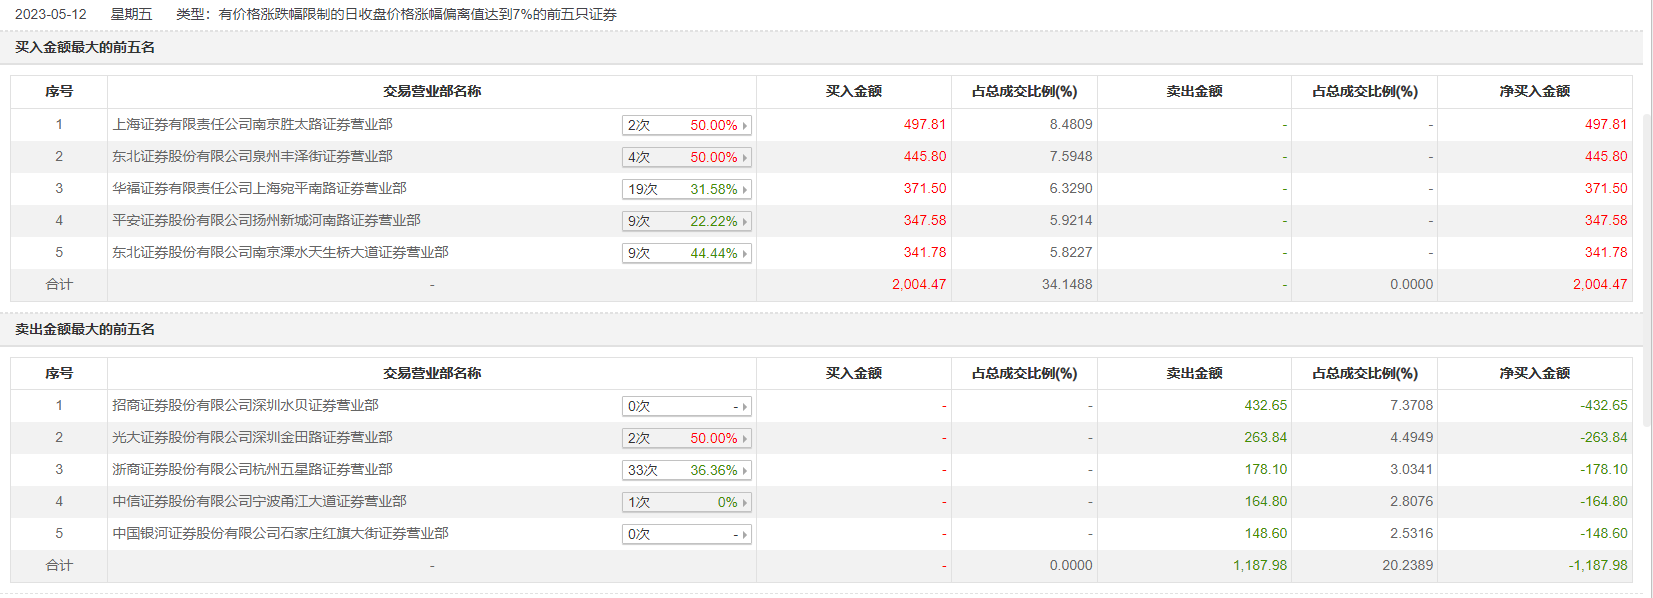Click the arrow in 中国银河证券's 0次 box
Image resolution: width=1653 pixels, height=598 pixels.
tap(745, 535)
